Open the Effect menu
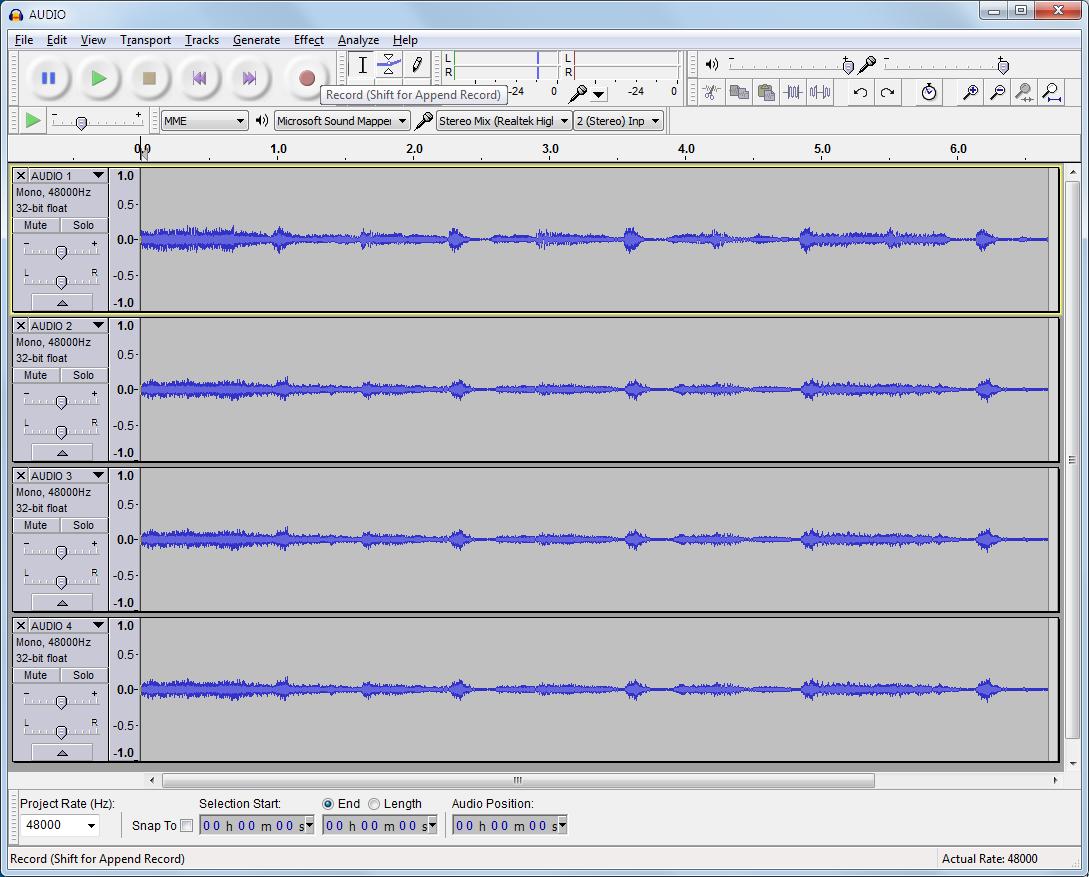This screenshot has height=877, width=1089. point(308,40)
